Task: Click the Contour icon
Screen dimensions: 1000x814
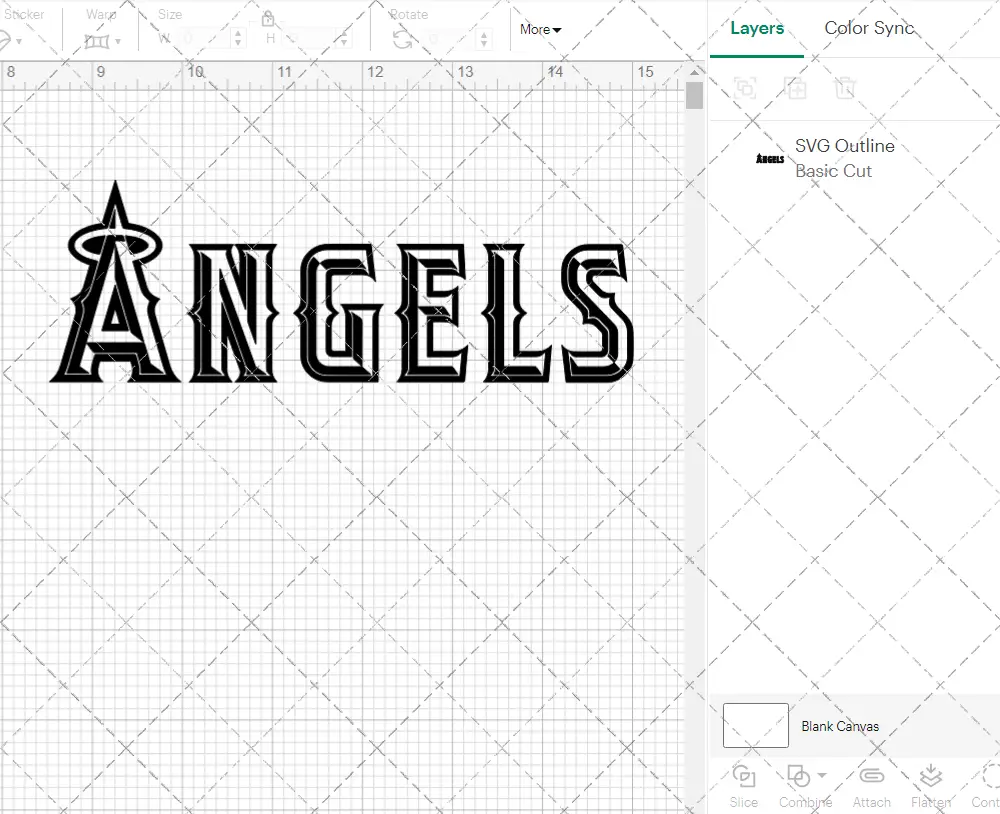Action: 988,777
